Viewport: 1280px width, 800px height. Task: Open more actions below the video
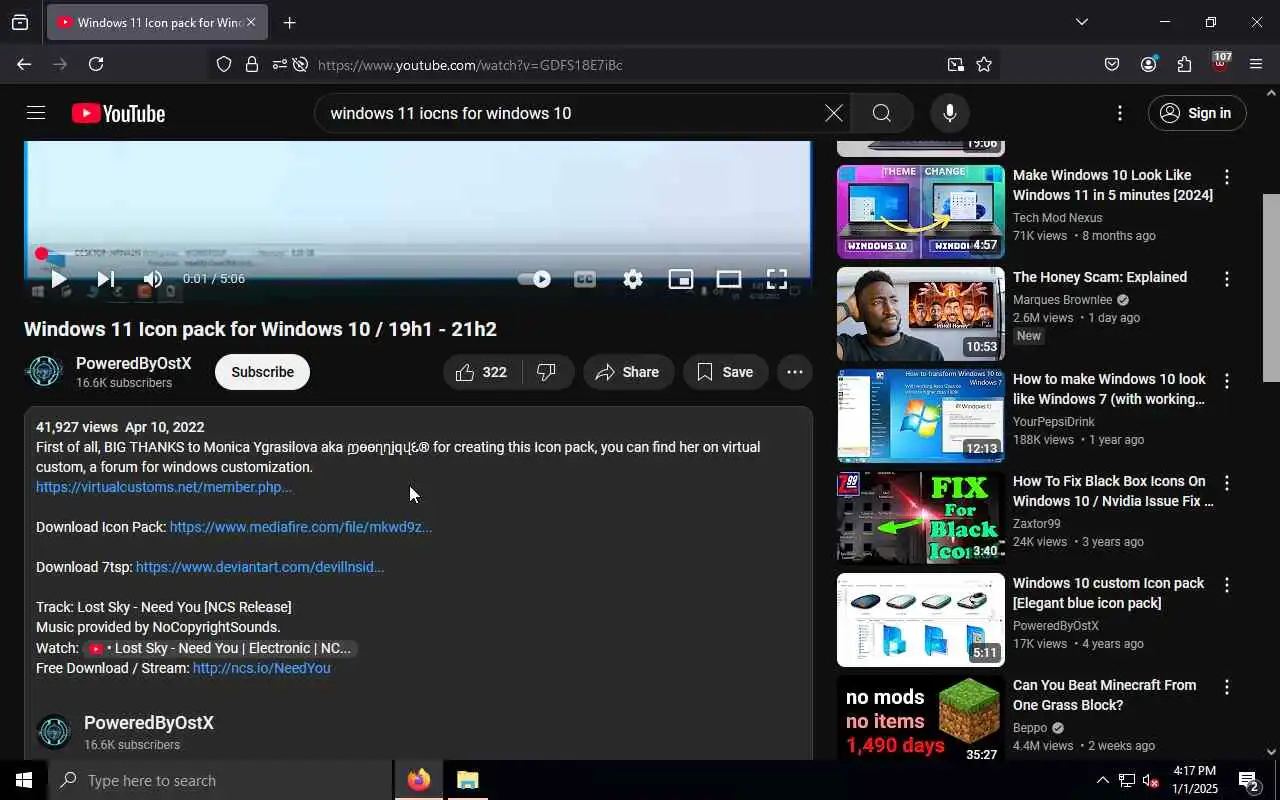(x=795, y=372)
